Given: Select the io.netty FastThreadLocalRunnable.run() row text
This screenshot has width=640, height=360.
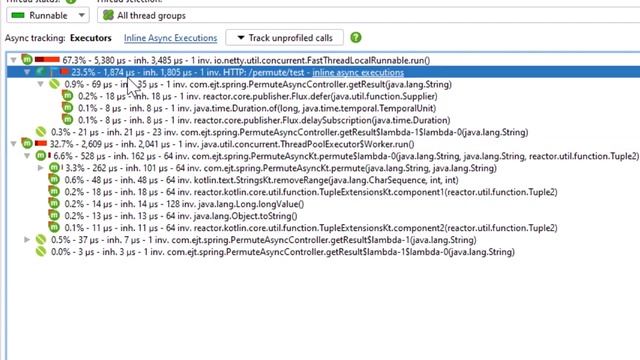Looking at the screenshot, I should click(246, 60).
